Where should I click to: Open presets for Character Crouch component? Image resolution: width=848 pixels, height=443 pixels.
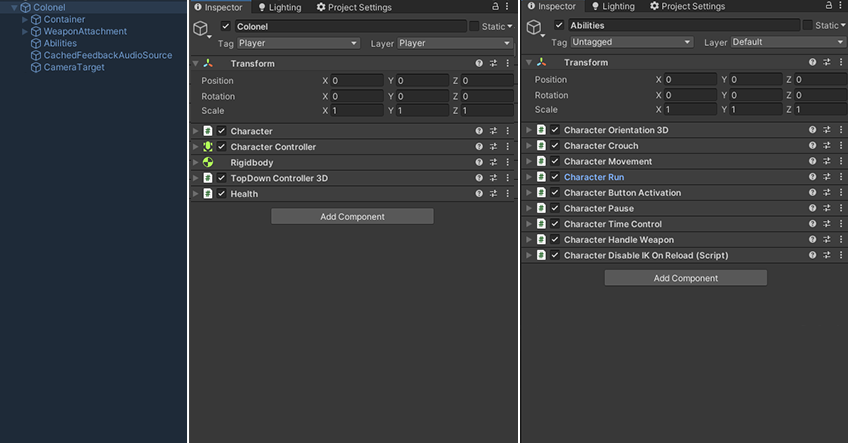[827, 146]
